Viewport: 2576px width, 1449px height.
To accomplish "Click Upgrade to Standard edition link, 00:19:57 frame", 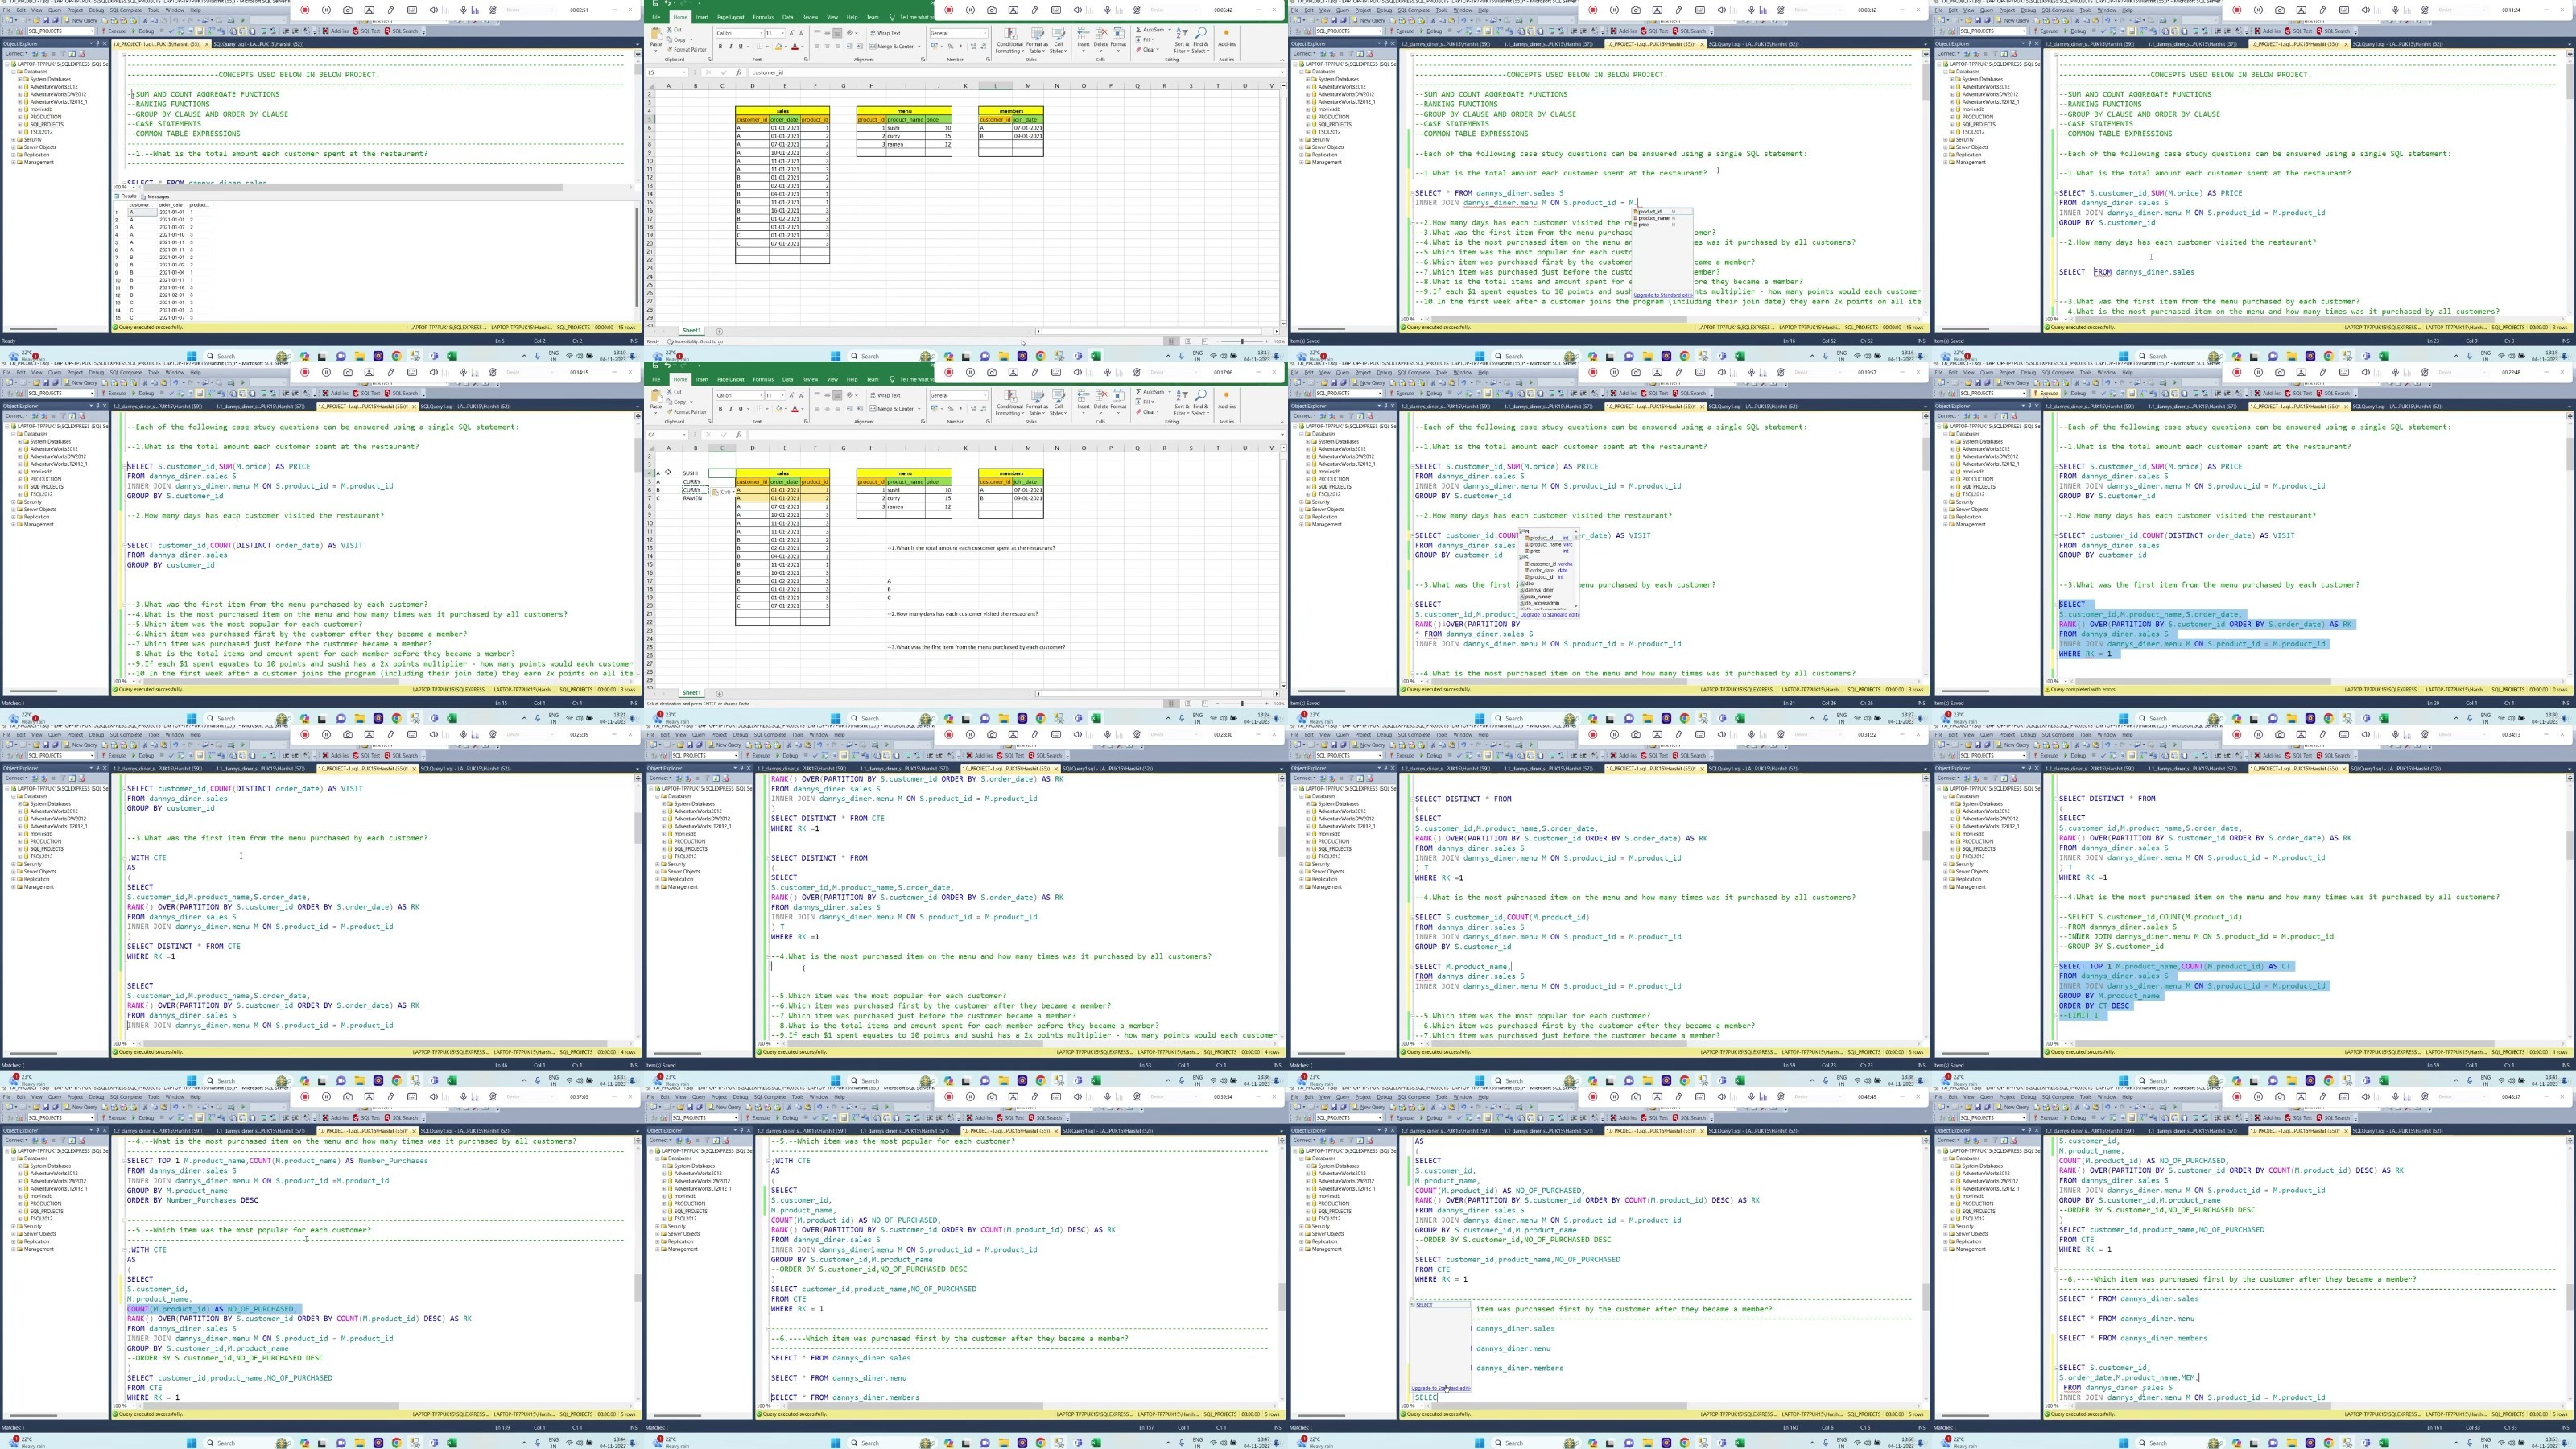I will pyautogui.click(x=1550, y=614).
